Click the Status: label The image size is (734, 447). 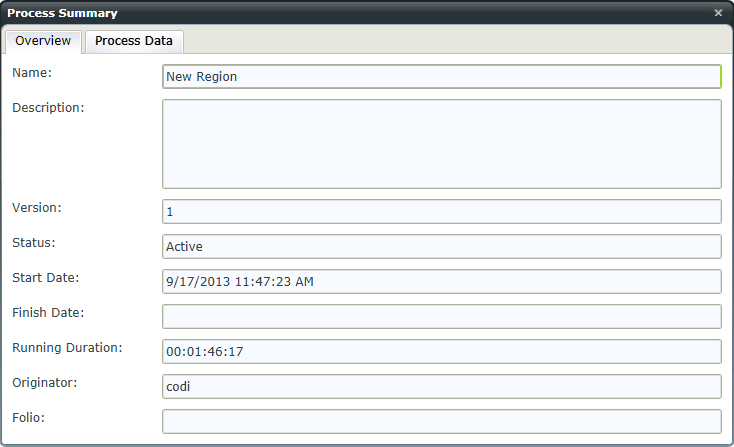click(x=34, y=243)
